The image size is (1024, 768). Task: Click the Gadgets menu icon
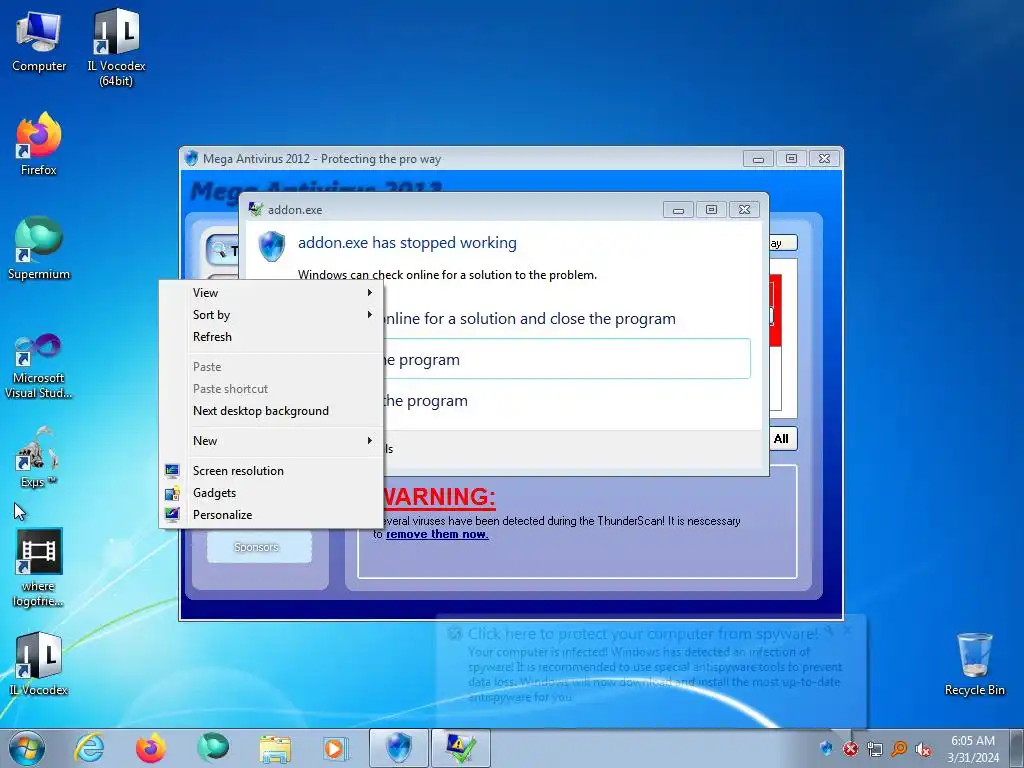coord(172,493)
